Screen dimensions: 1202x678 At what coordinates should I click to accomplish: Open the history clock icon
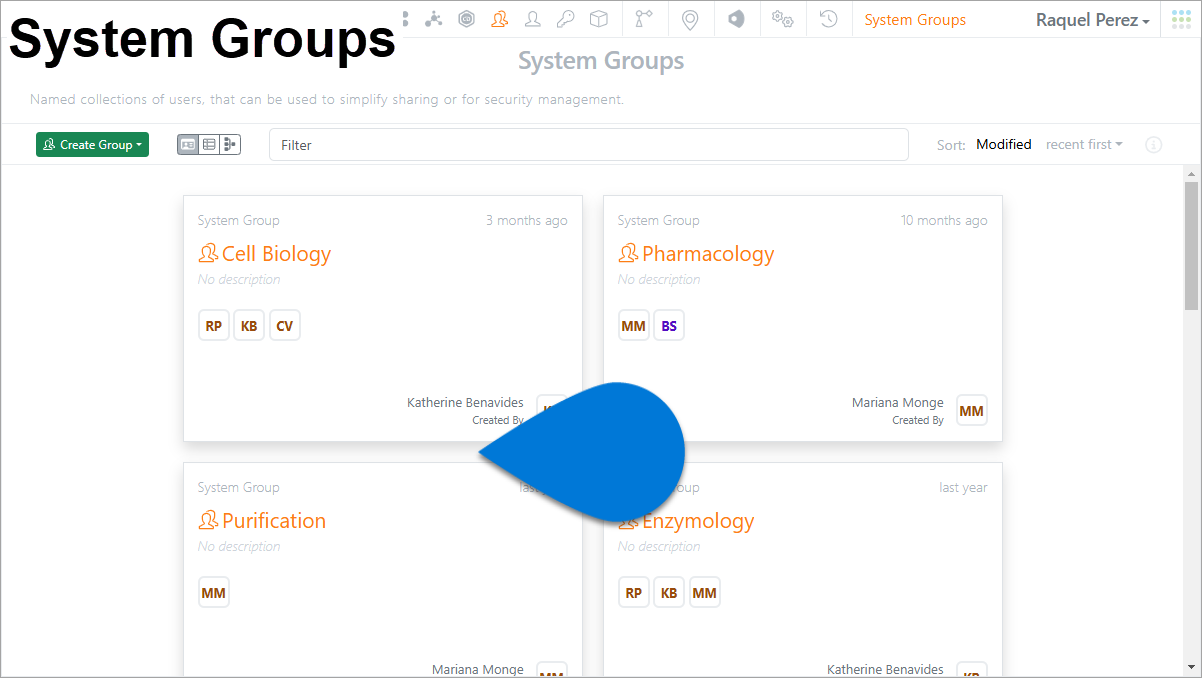pyautogui.click(x=828, y=19)
